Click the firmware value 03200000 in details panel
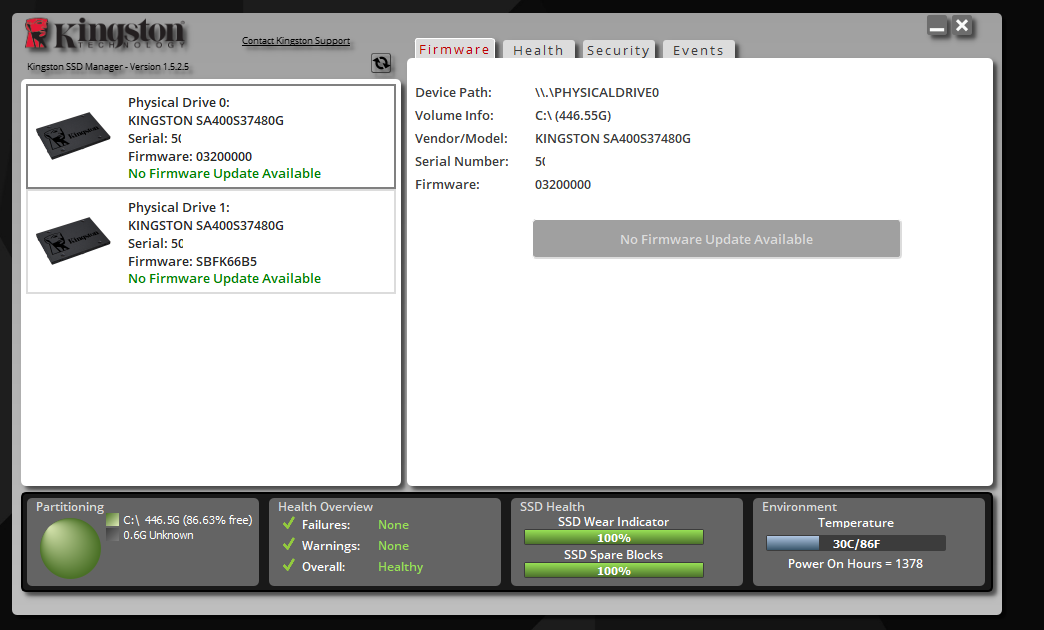 563,184
